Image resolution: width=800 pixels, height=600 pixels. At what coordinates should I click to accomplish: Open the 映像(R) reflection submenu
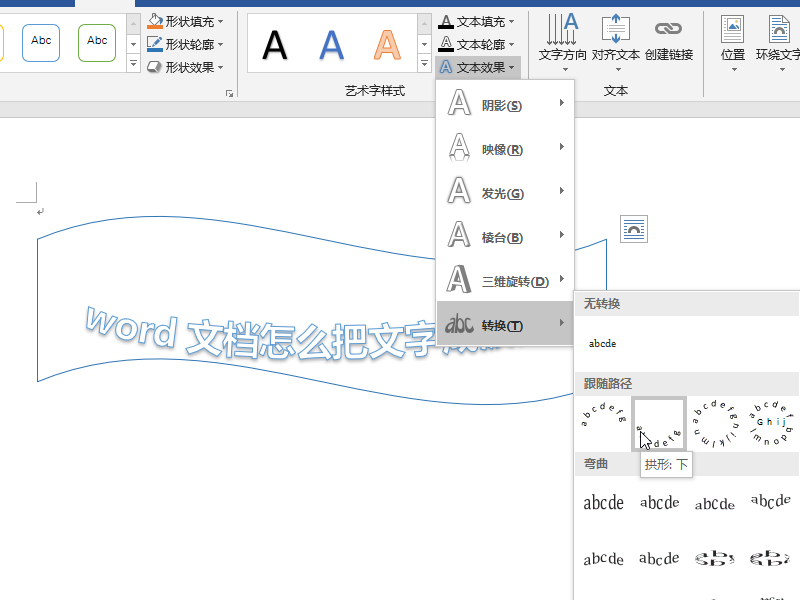click(505, 148)
